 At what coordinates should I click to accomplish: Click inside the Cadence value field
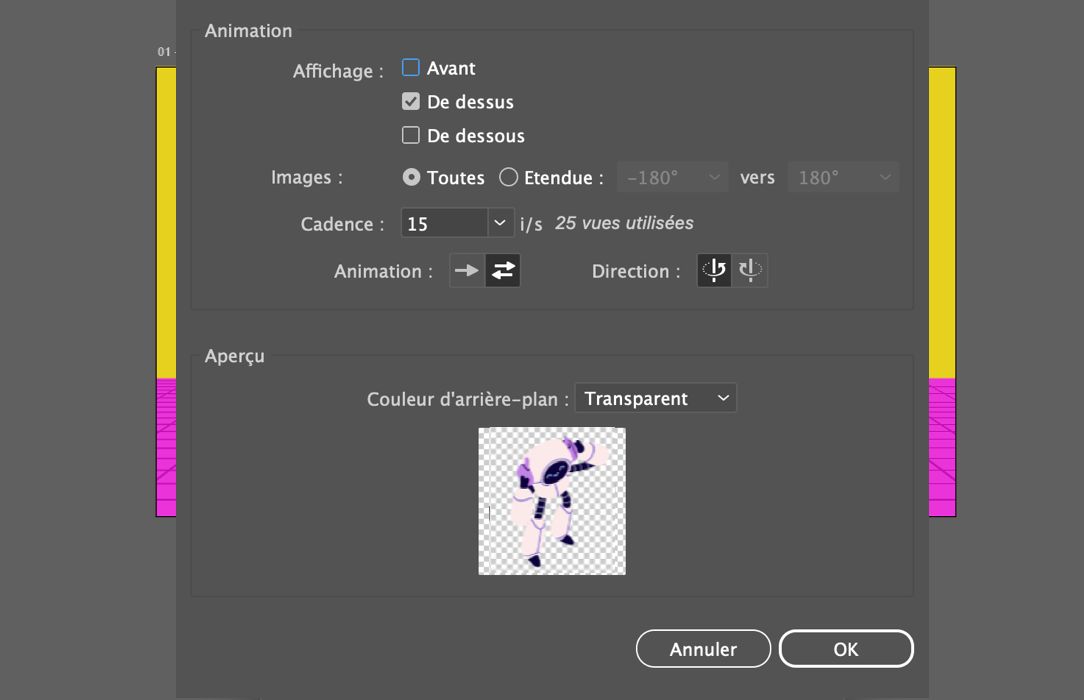(x=440, y=222)
